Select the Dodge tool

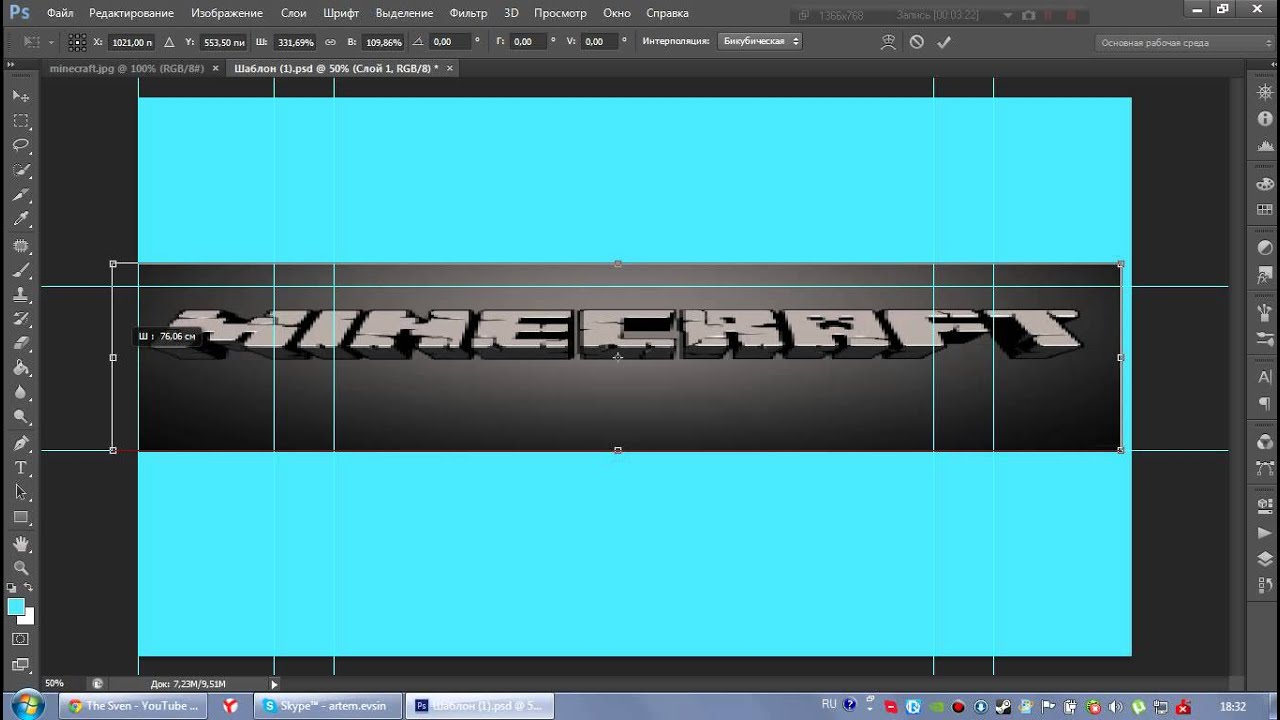(x=20, y=418)
